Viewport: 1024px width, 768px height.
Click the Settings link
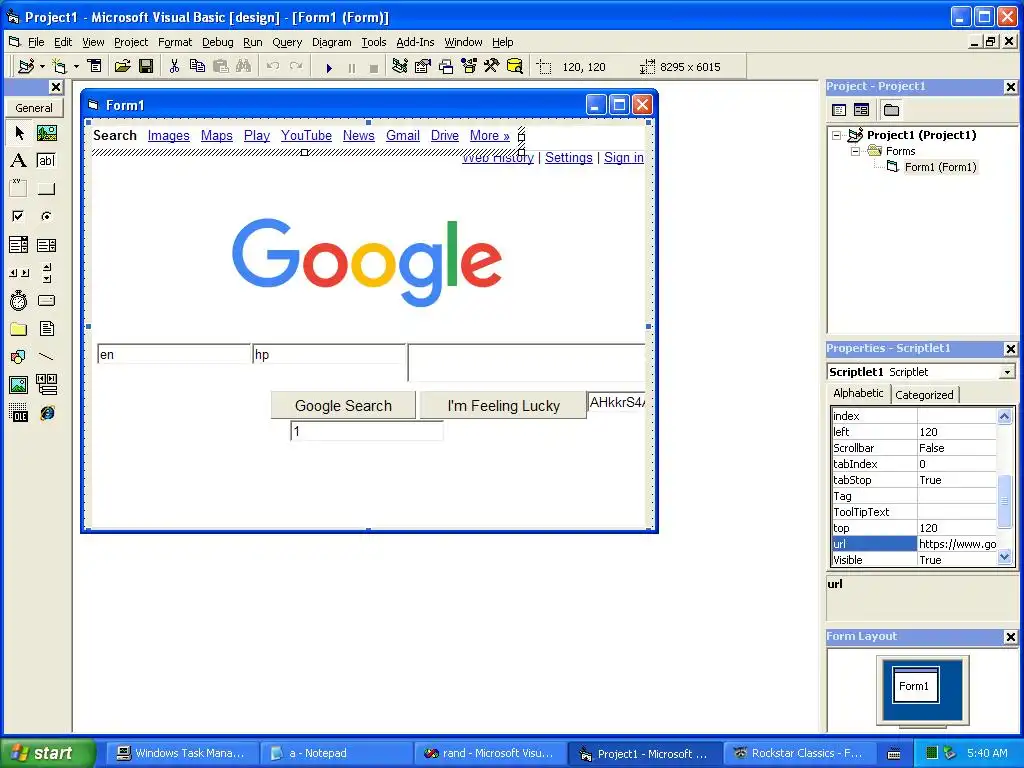tap(569, 157)
